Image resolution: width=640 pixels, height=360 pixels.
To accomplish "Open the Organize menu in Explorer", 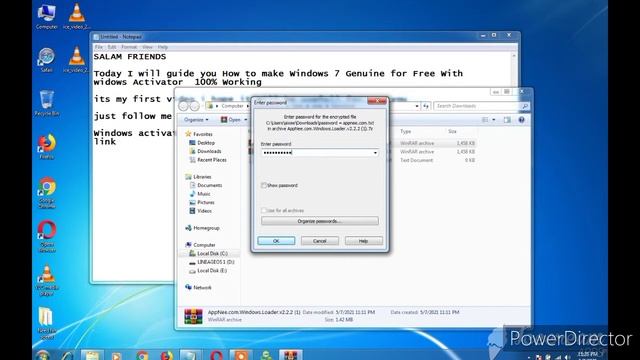I will 196,120.
